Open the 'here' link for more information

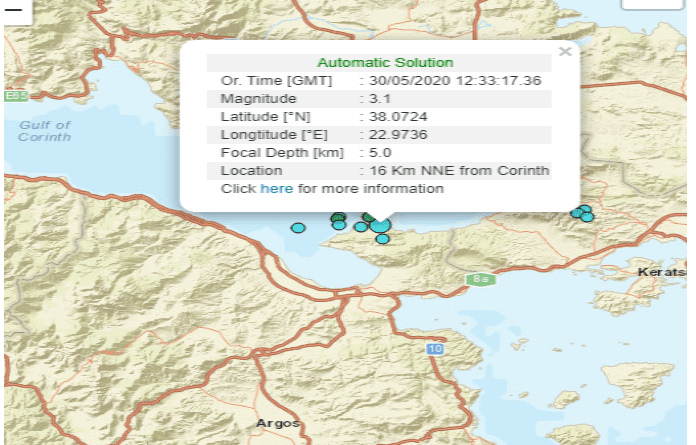point(277,189)
